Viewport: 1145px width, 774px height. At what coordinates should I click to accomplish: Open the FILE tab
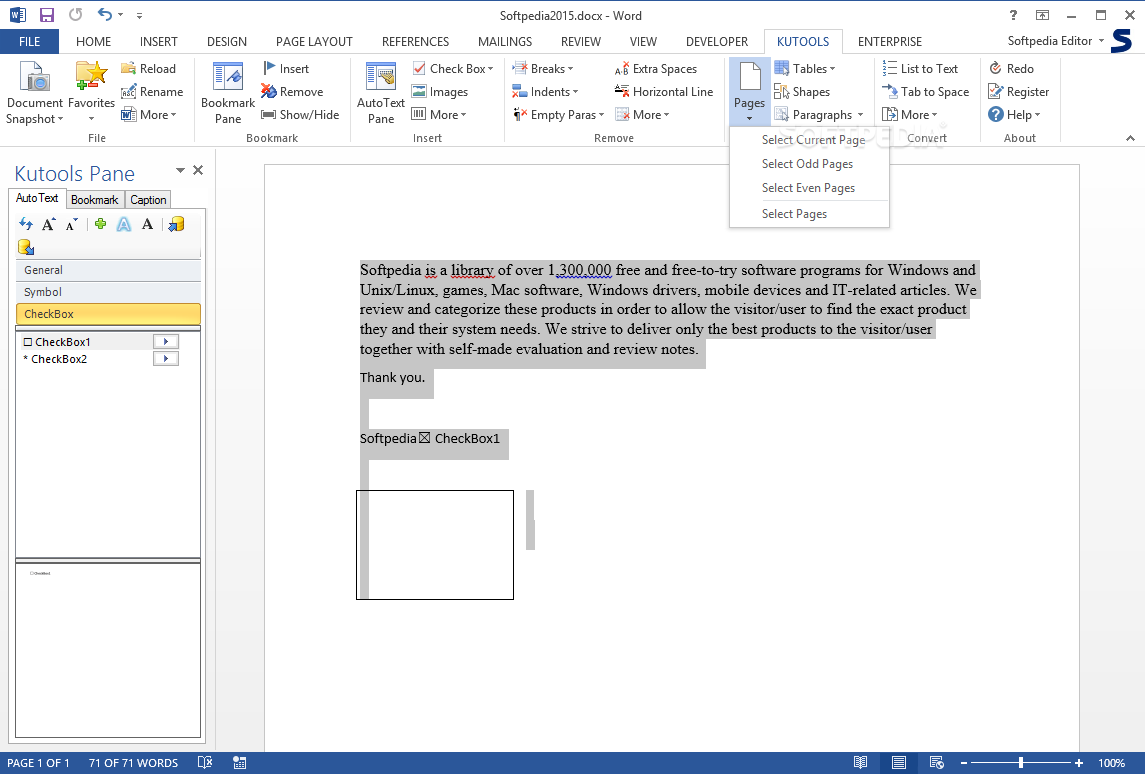click(29, 42)
